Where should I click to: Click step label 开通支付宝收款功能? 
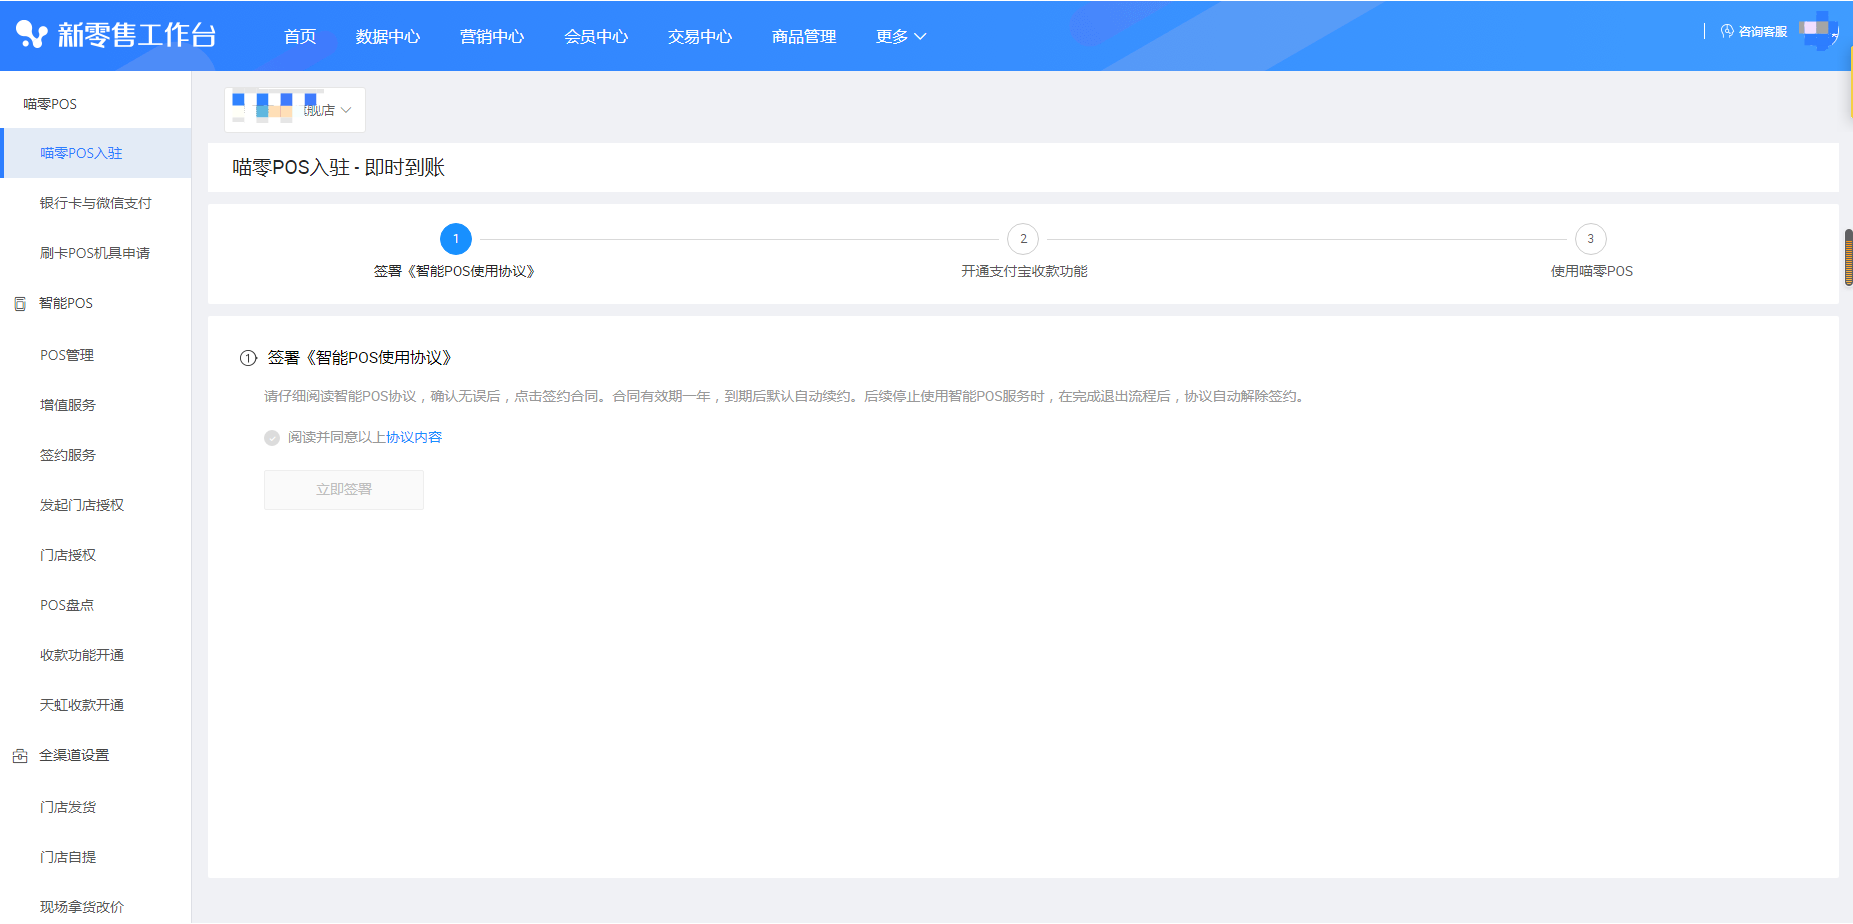(1024, 272)
